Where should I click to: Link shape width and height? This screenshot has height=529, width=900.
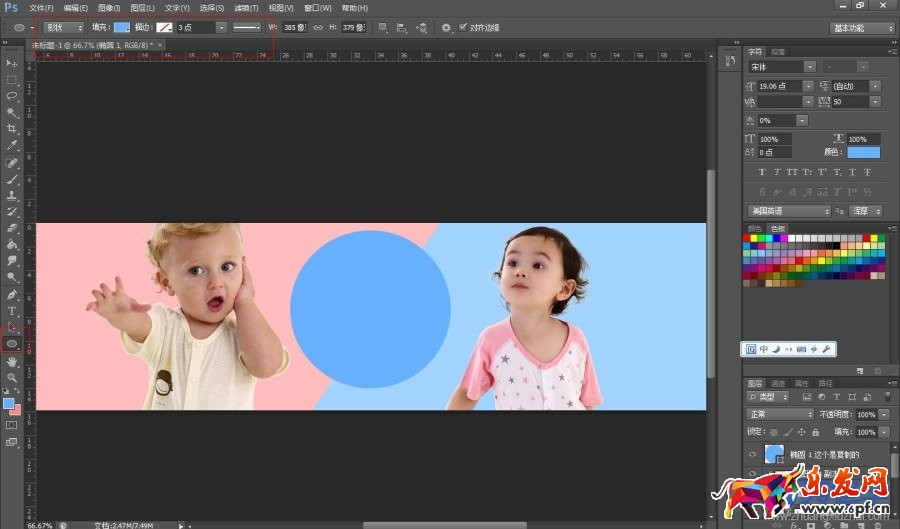click(318, 27)
